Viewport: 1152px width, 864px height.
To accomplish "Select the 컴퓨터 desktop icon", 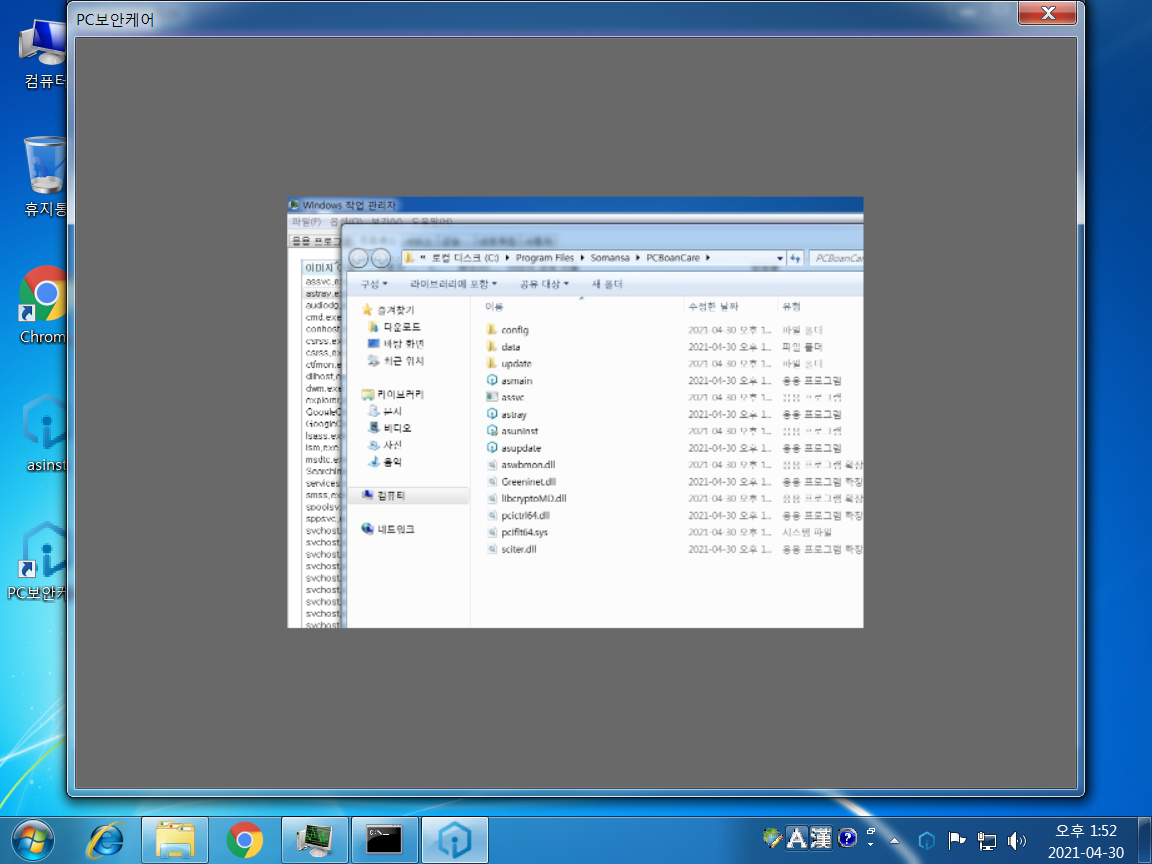I will click(x=43, y=54).
